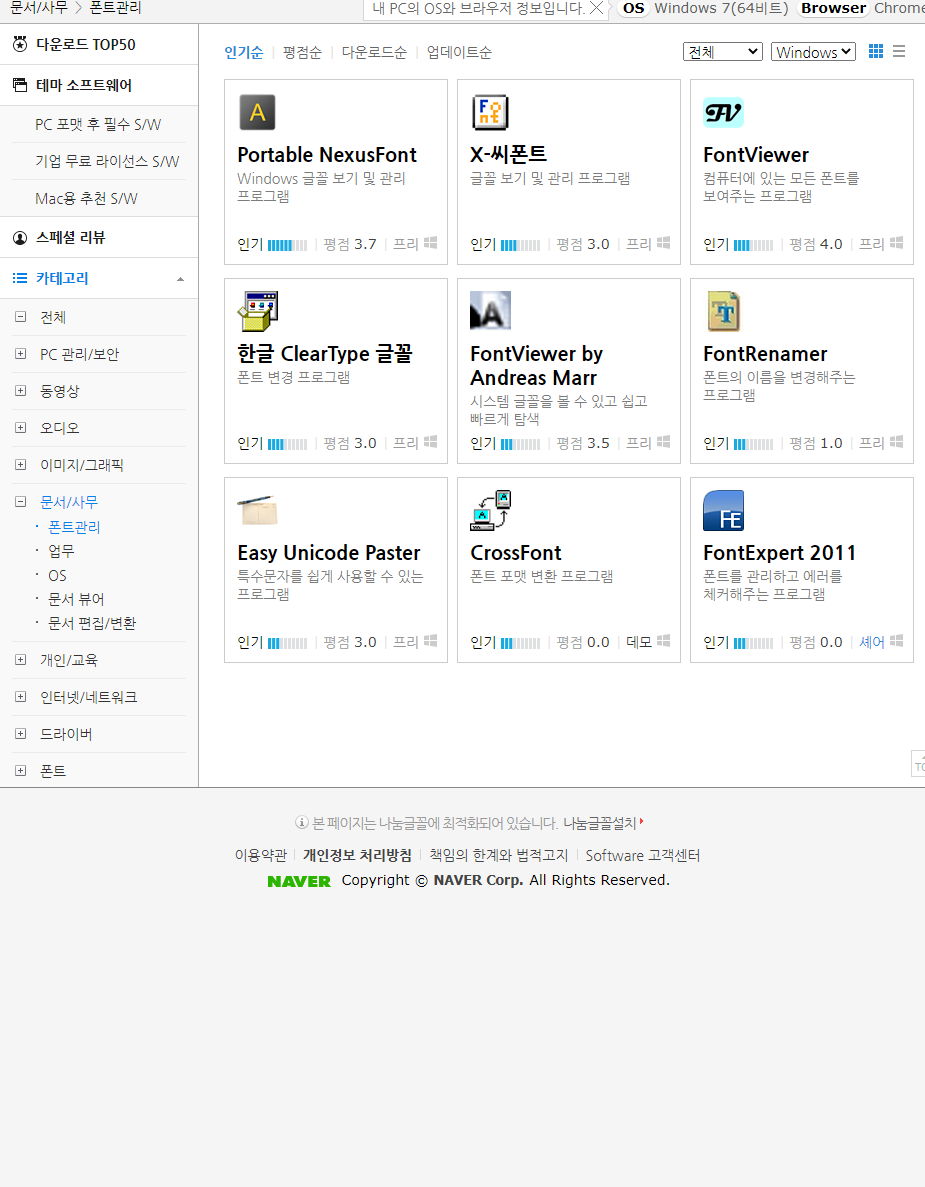925x1187 pixels.
Task: Expand the 인터넷/네트워크 category
Action: pos(20,697)
